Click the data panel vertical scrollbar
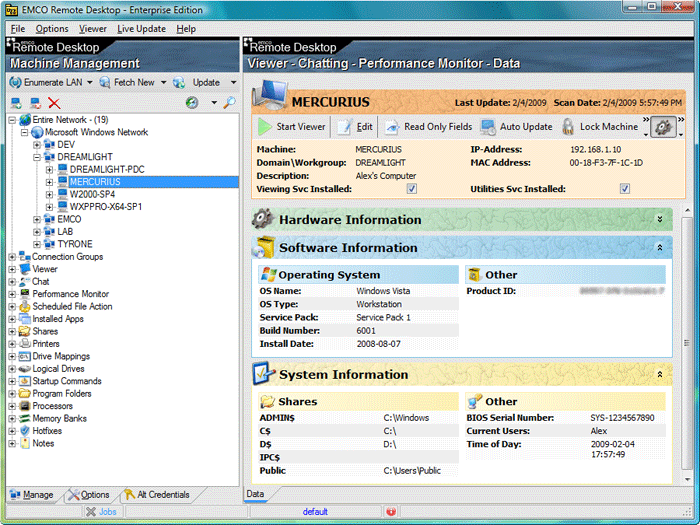700x525 pixels. coord(687,342)
